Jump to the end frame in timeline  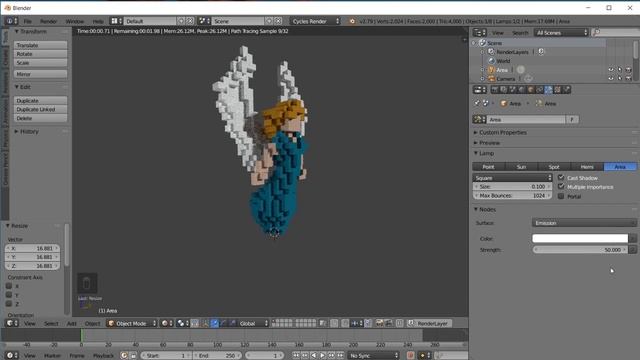click(x=340, y=356)
